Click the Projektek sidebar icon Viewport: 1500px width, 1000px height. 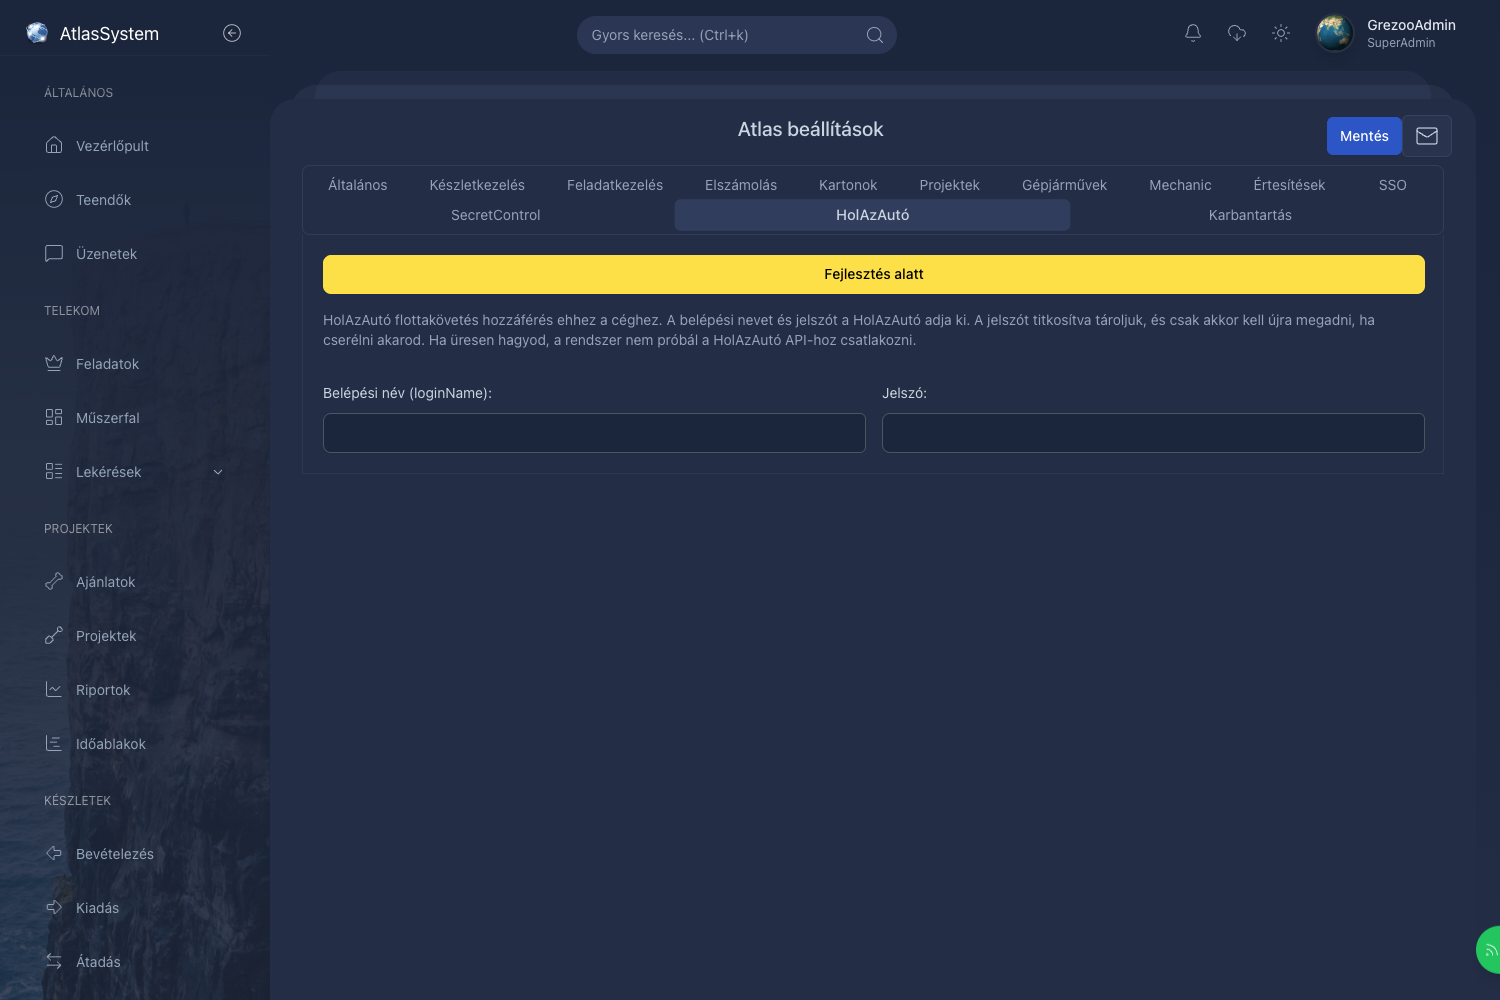point(54,635)
